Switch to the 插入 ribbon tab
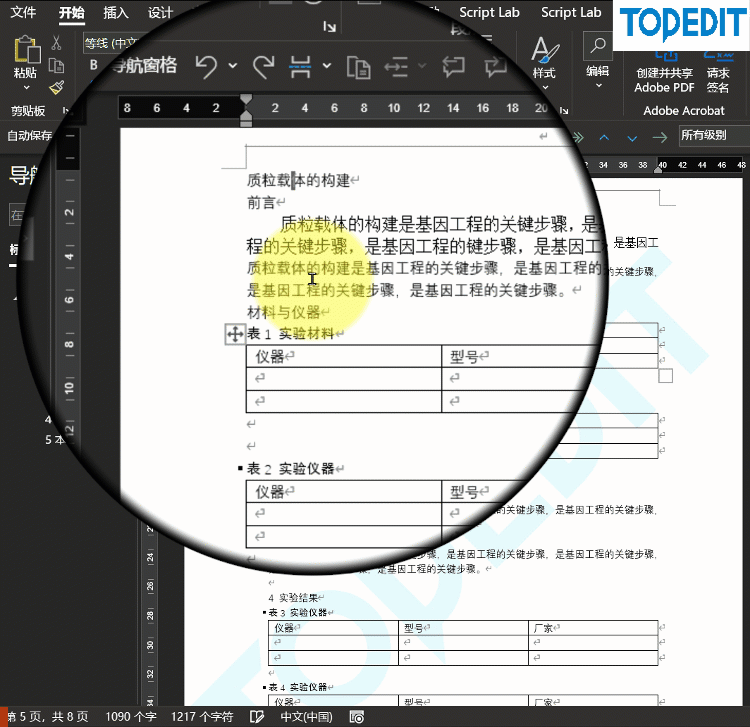This screenshot has width=750, height=727. click(x=116, y=12)
